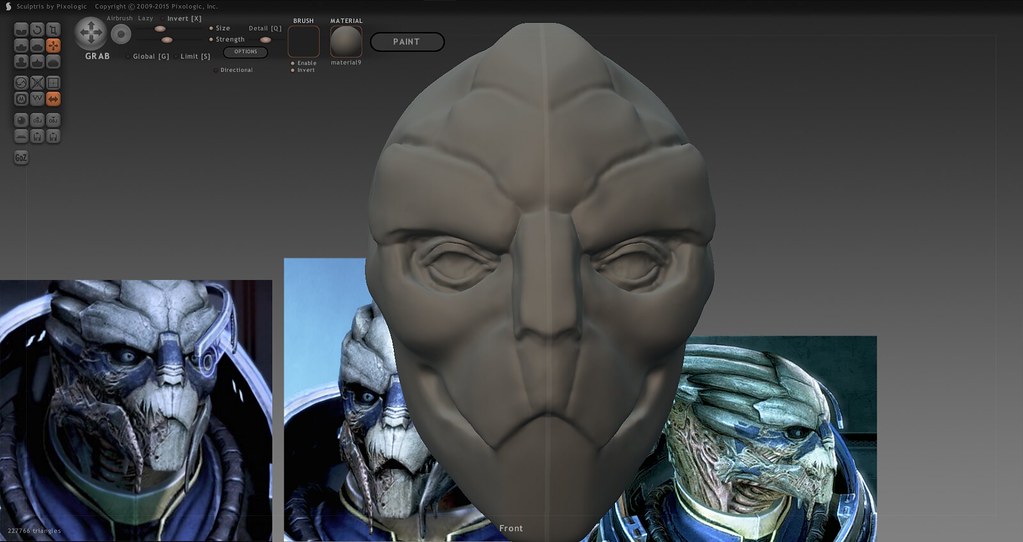This screenshot has width=1023, height=542.
Task: Select the Rotate tool
Action: (37, 29)
